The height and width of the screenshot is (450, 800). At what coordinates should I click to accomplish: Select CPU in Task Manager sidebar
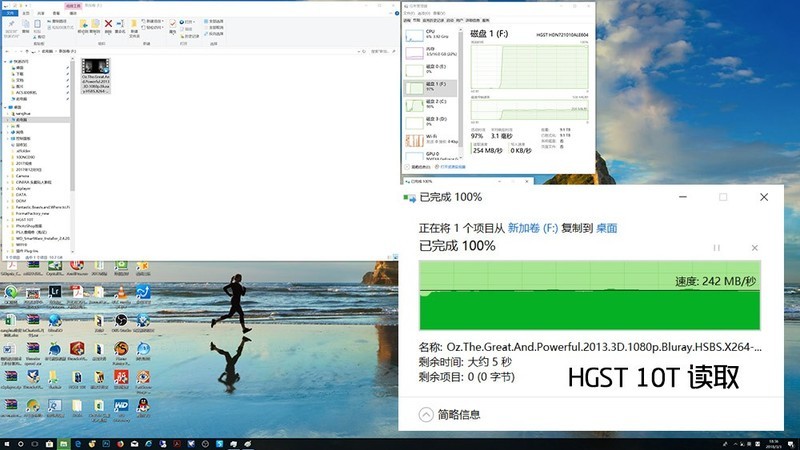click(431, 36)
